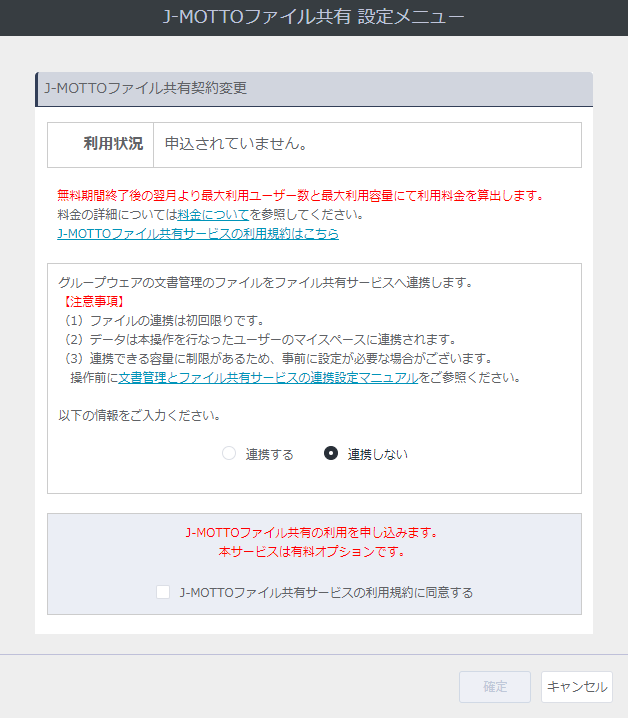This screenshot has height=718, width=628.
Task: Click the red 無料期間終了後 fee notice
Action: [x=301, y=196]
